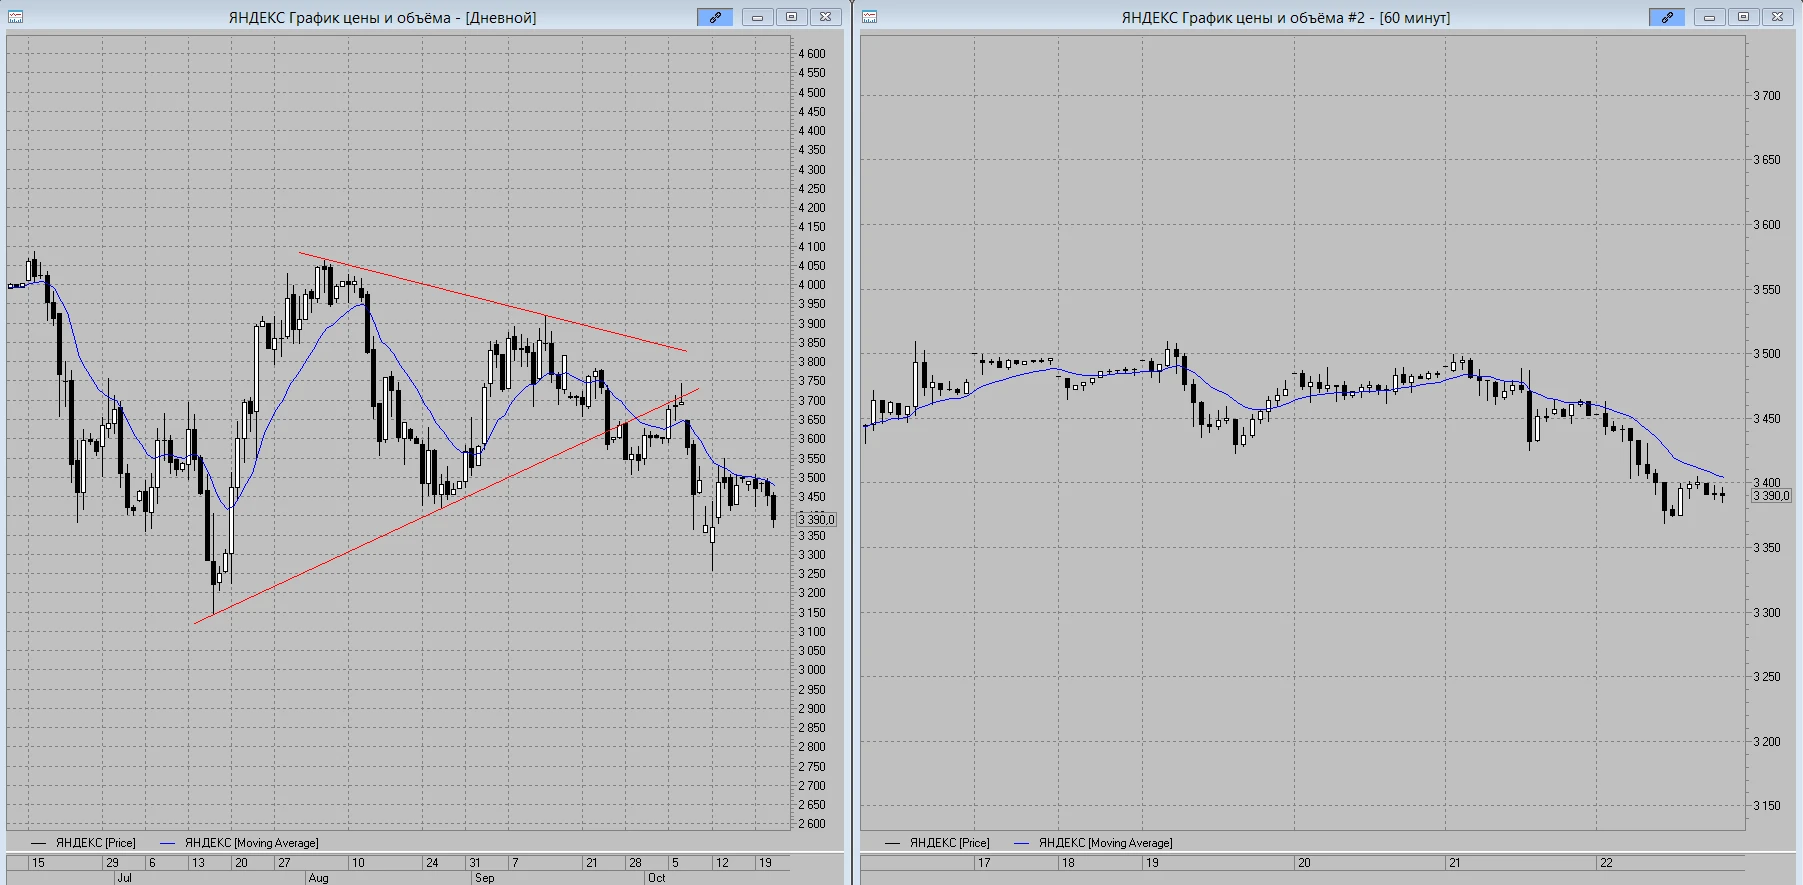Open the system menu icon of the 60-minute chart window
This screenshot has width=1803, height=885.
pos(869,17)
